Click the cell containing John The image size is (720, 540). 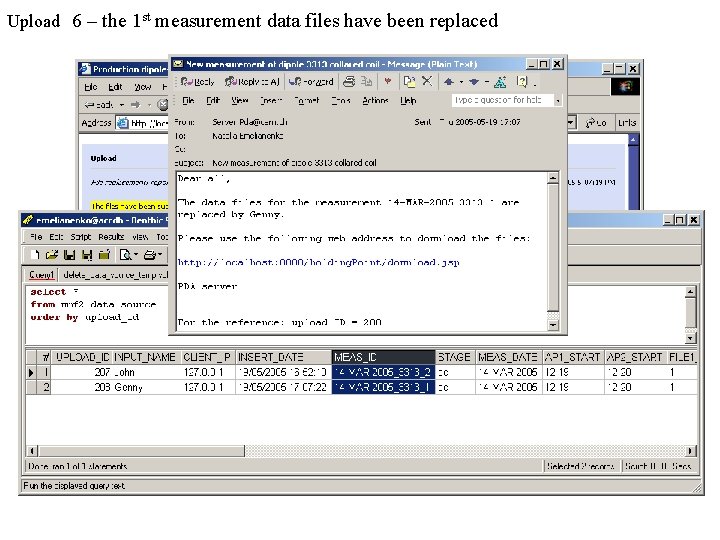146,372
